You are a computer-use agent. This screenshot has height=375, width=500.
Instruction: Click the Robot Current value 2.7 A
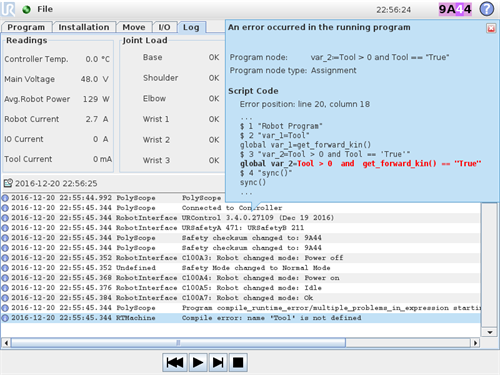tap(97, 119)
